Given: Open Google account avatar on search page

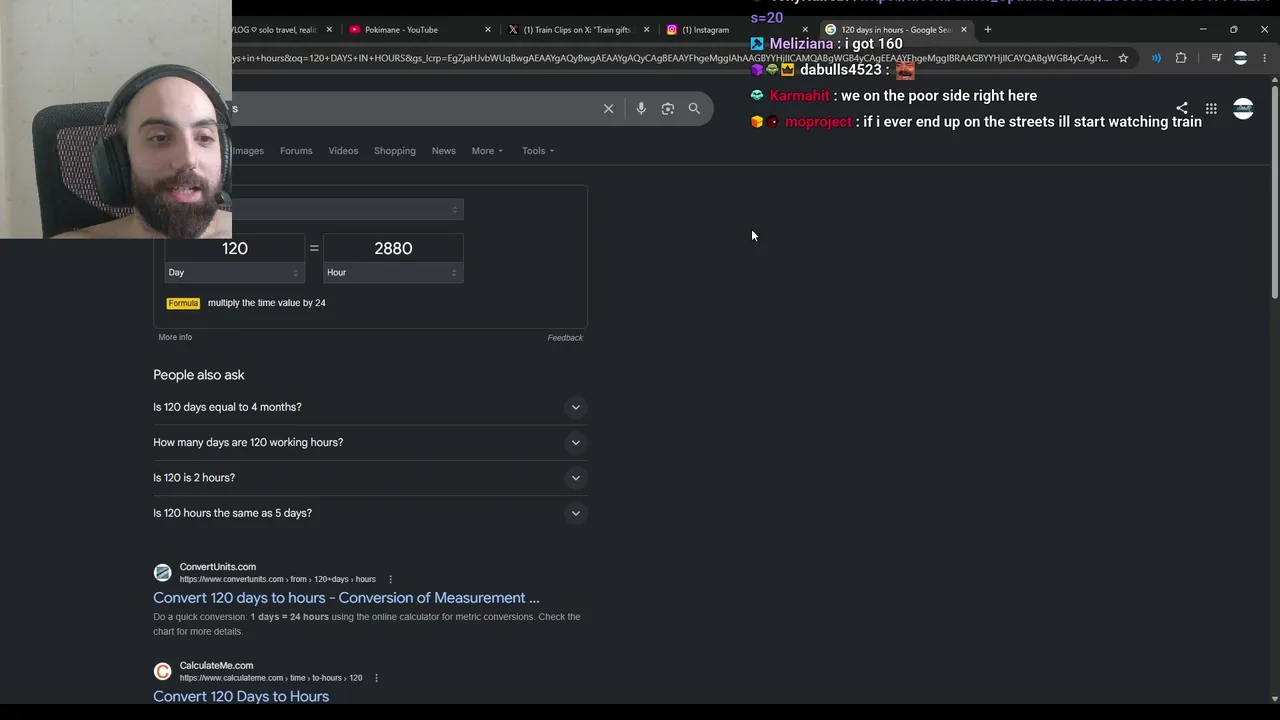Looking at the screenshot, I should coord(1243,108).
